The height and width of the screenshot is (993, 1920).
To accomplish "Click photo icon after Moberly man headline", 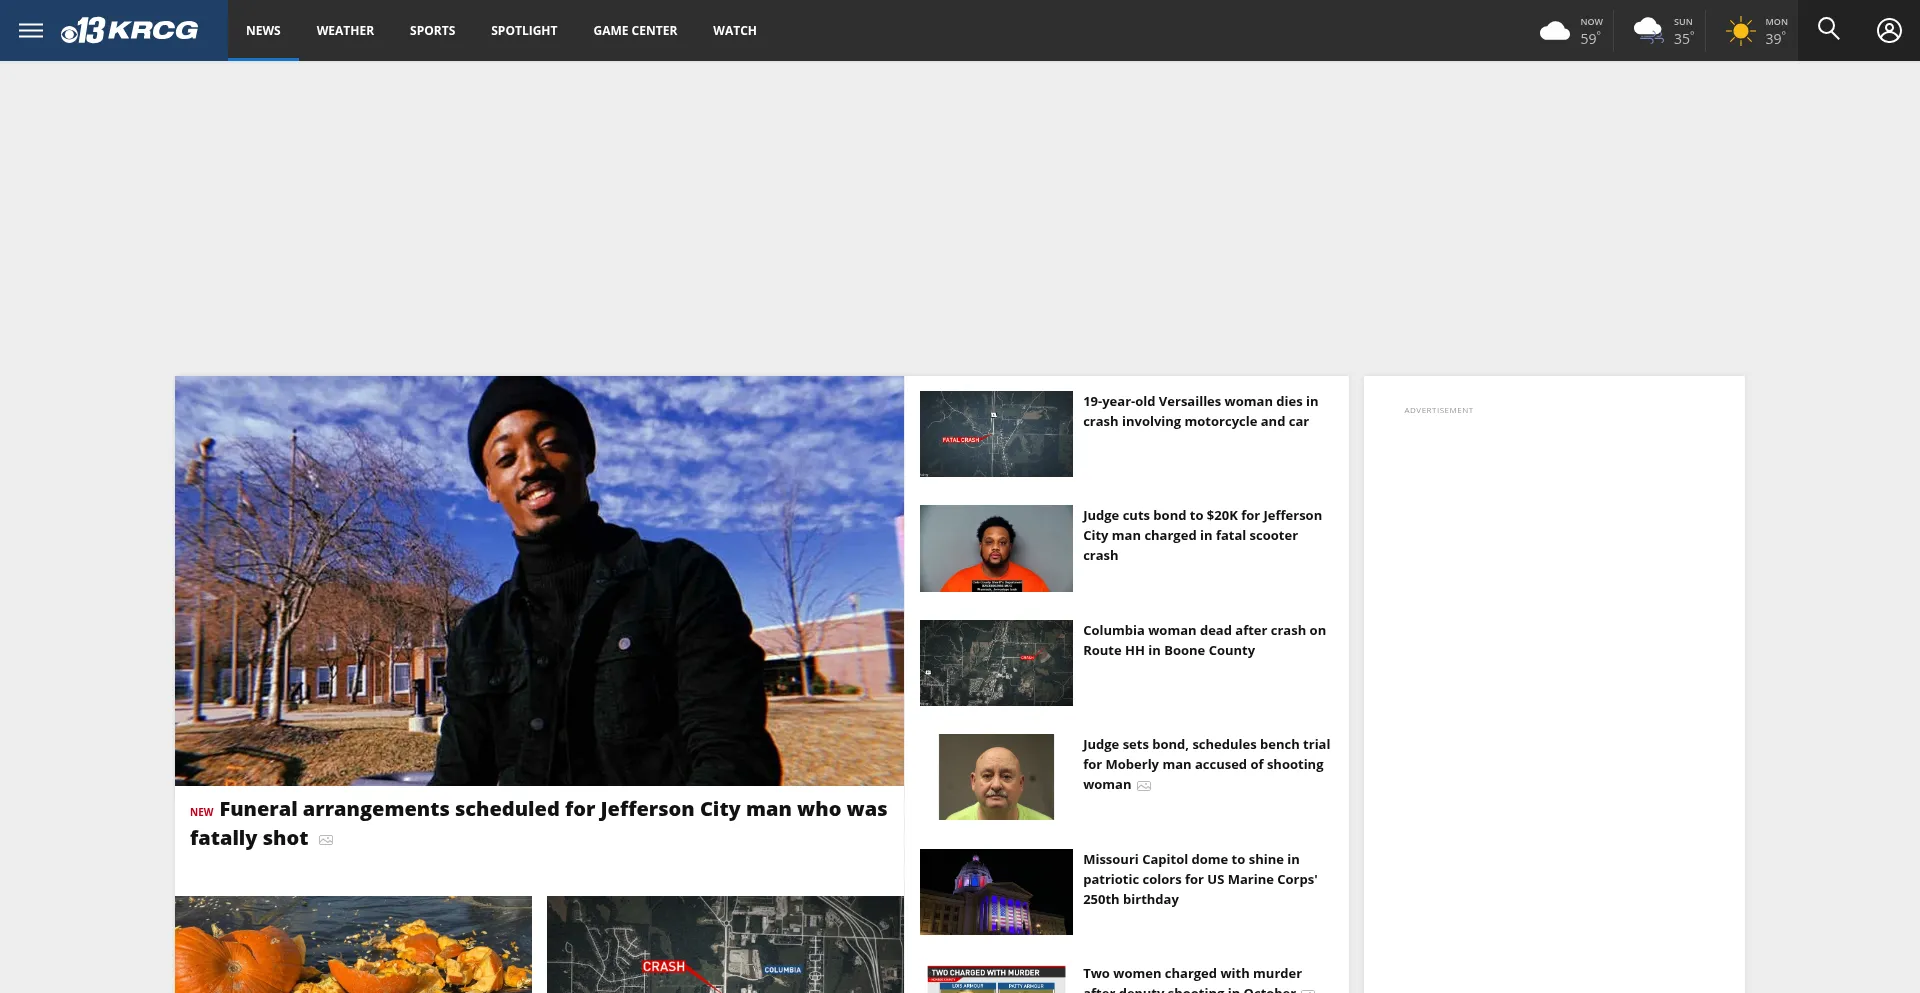I will coord(1144,786).
